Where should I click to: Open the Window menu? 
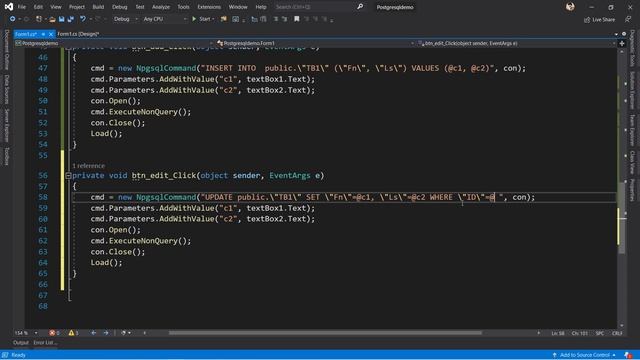238,7
